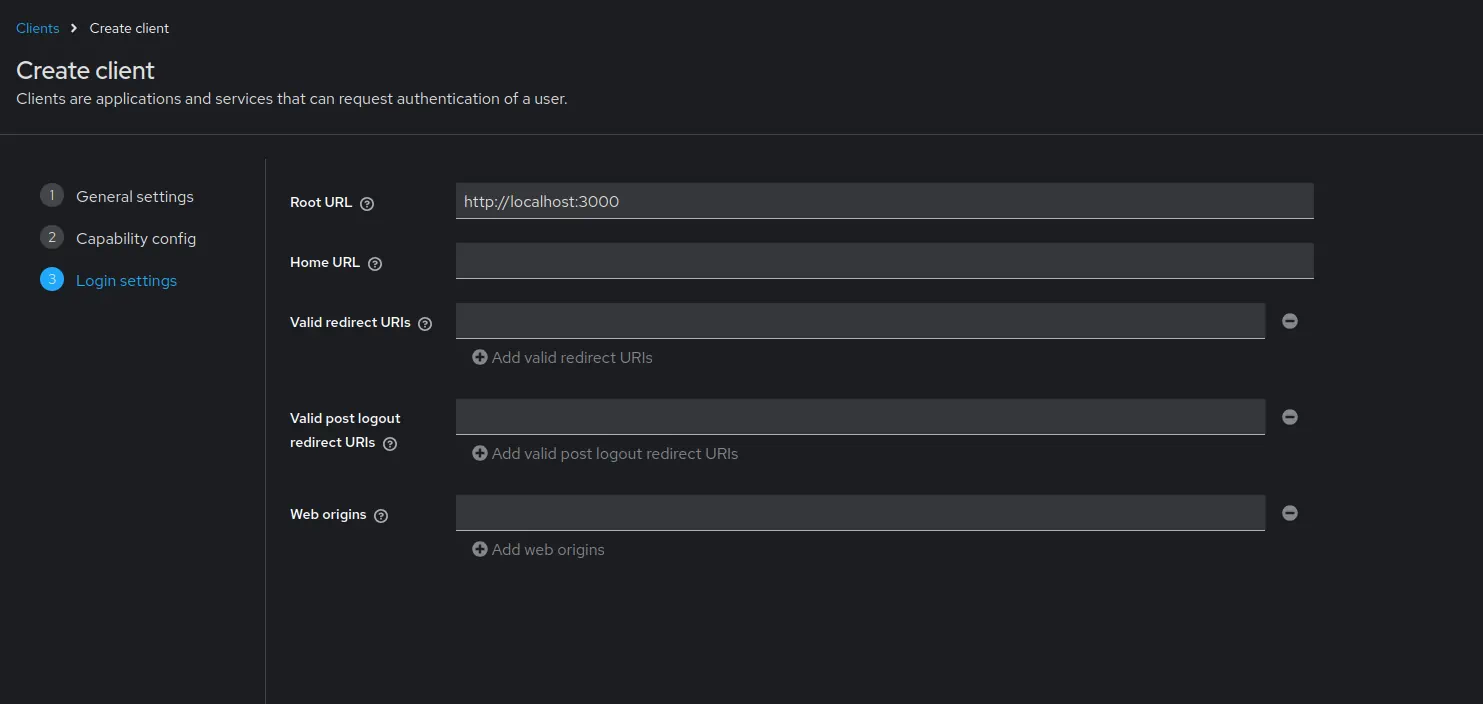1483x704 pixels.
Task: Show help for Valid post logout redirect URIs
Action: [x=390, y=444]
